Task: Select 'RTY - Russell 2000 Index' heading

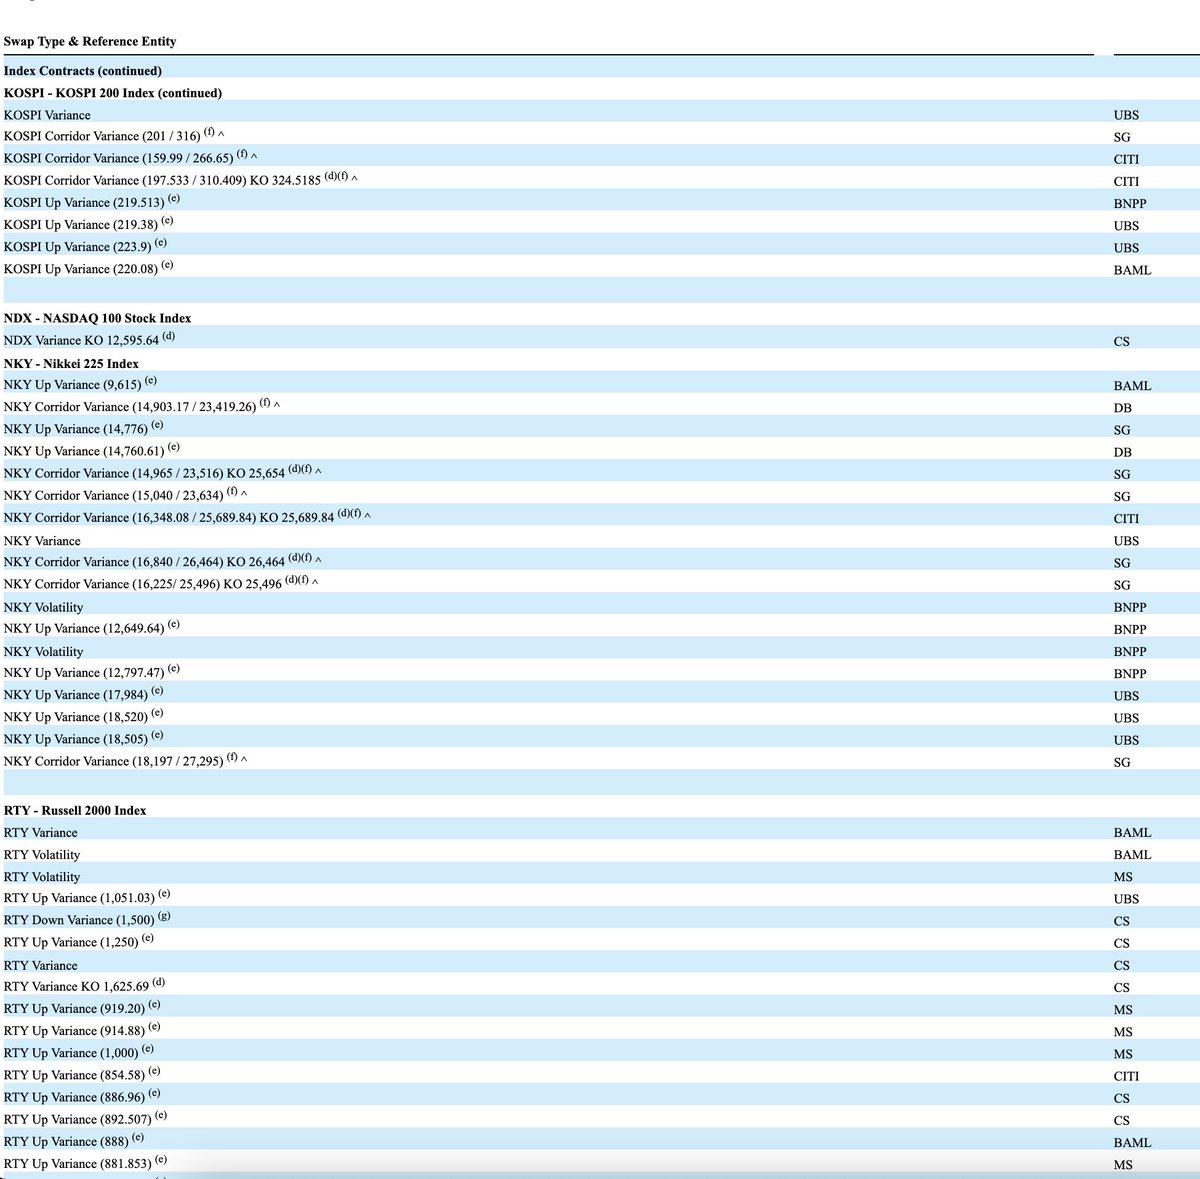Action: pyautogui.click(x=75, y=811)
